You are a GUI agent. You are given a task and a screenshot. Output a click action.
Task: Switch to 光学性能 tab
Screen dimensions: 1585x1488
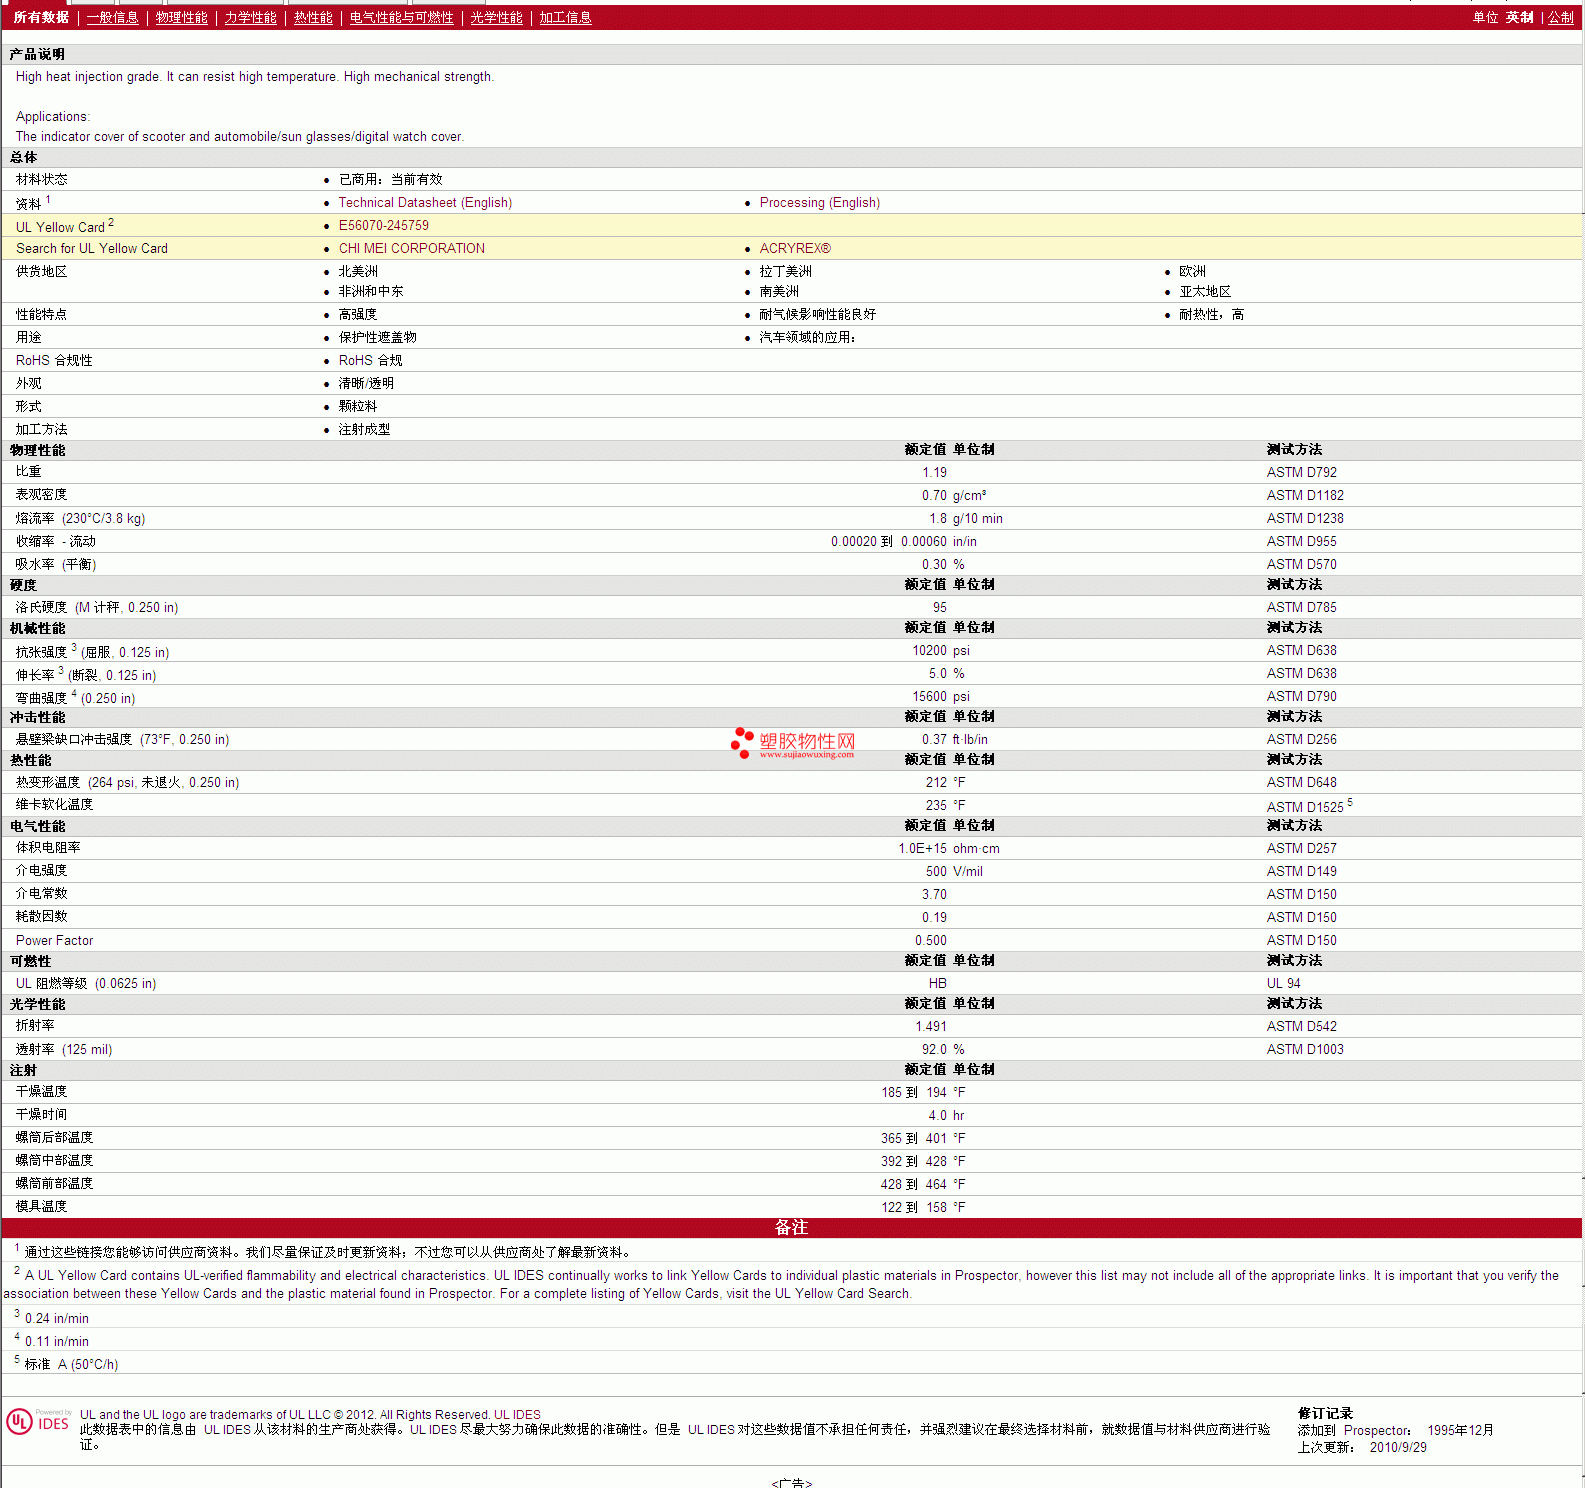tap(496, 17)
